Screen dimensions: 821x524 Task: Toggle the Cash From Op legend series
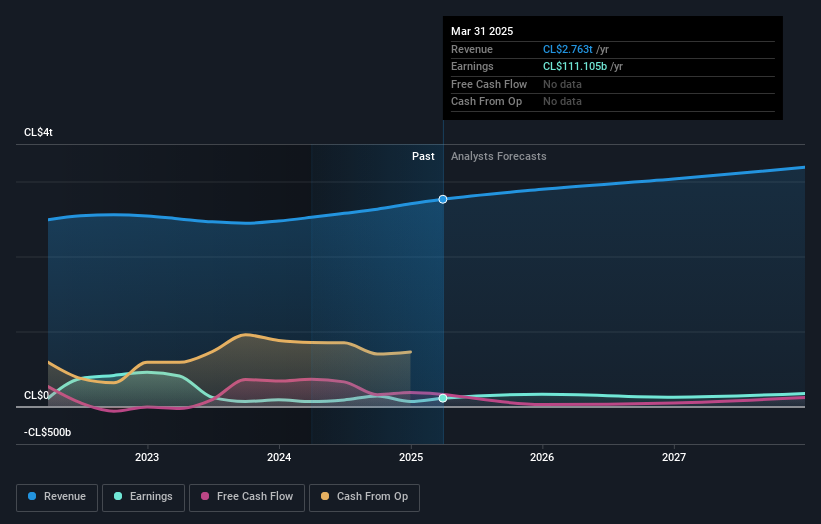click(x=364, y=497)
